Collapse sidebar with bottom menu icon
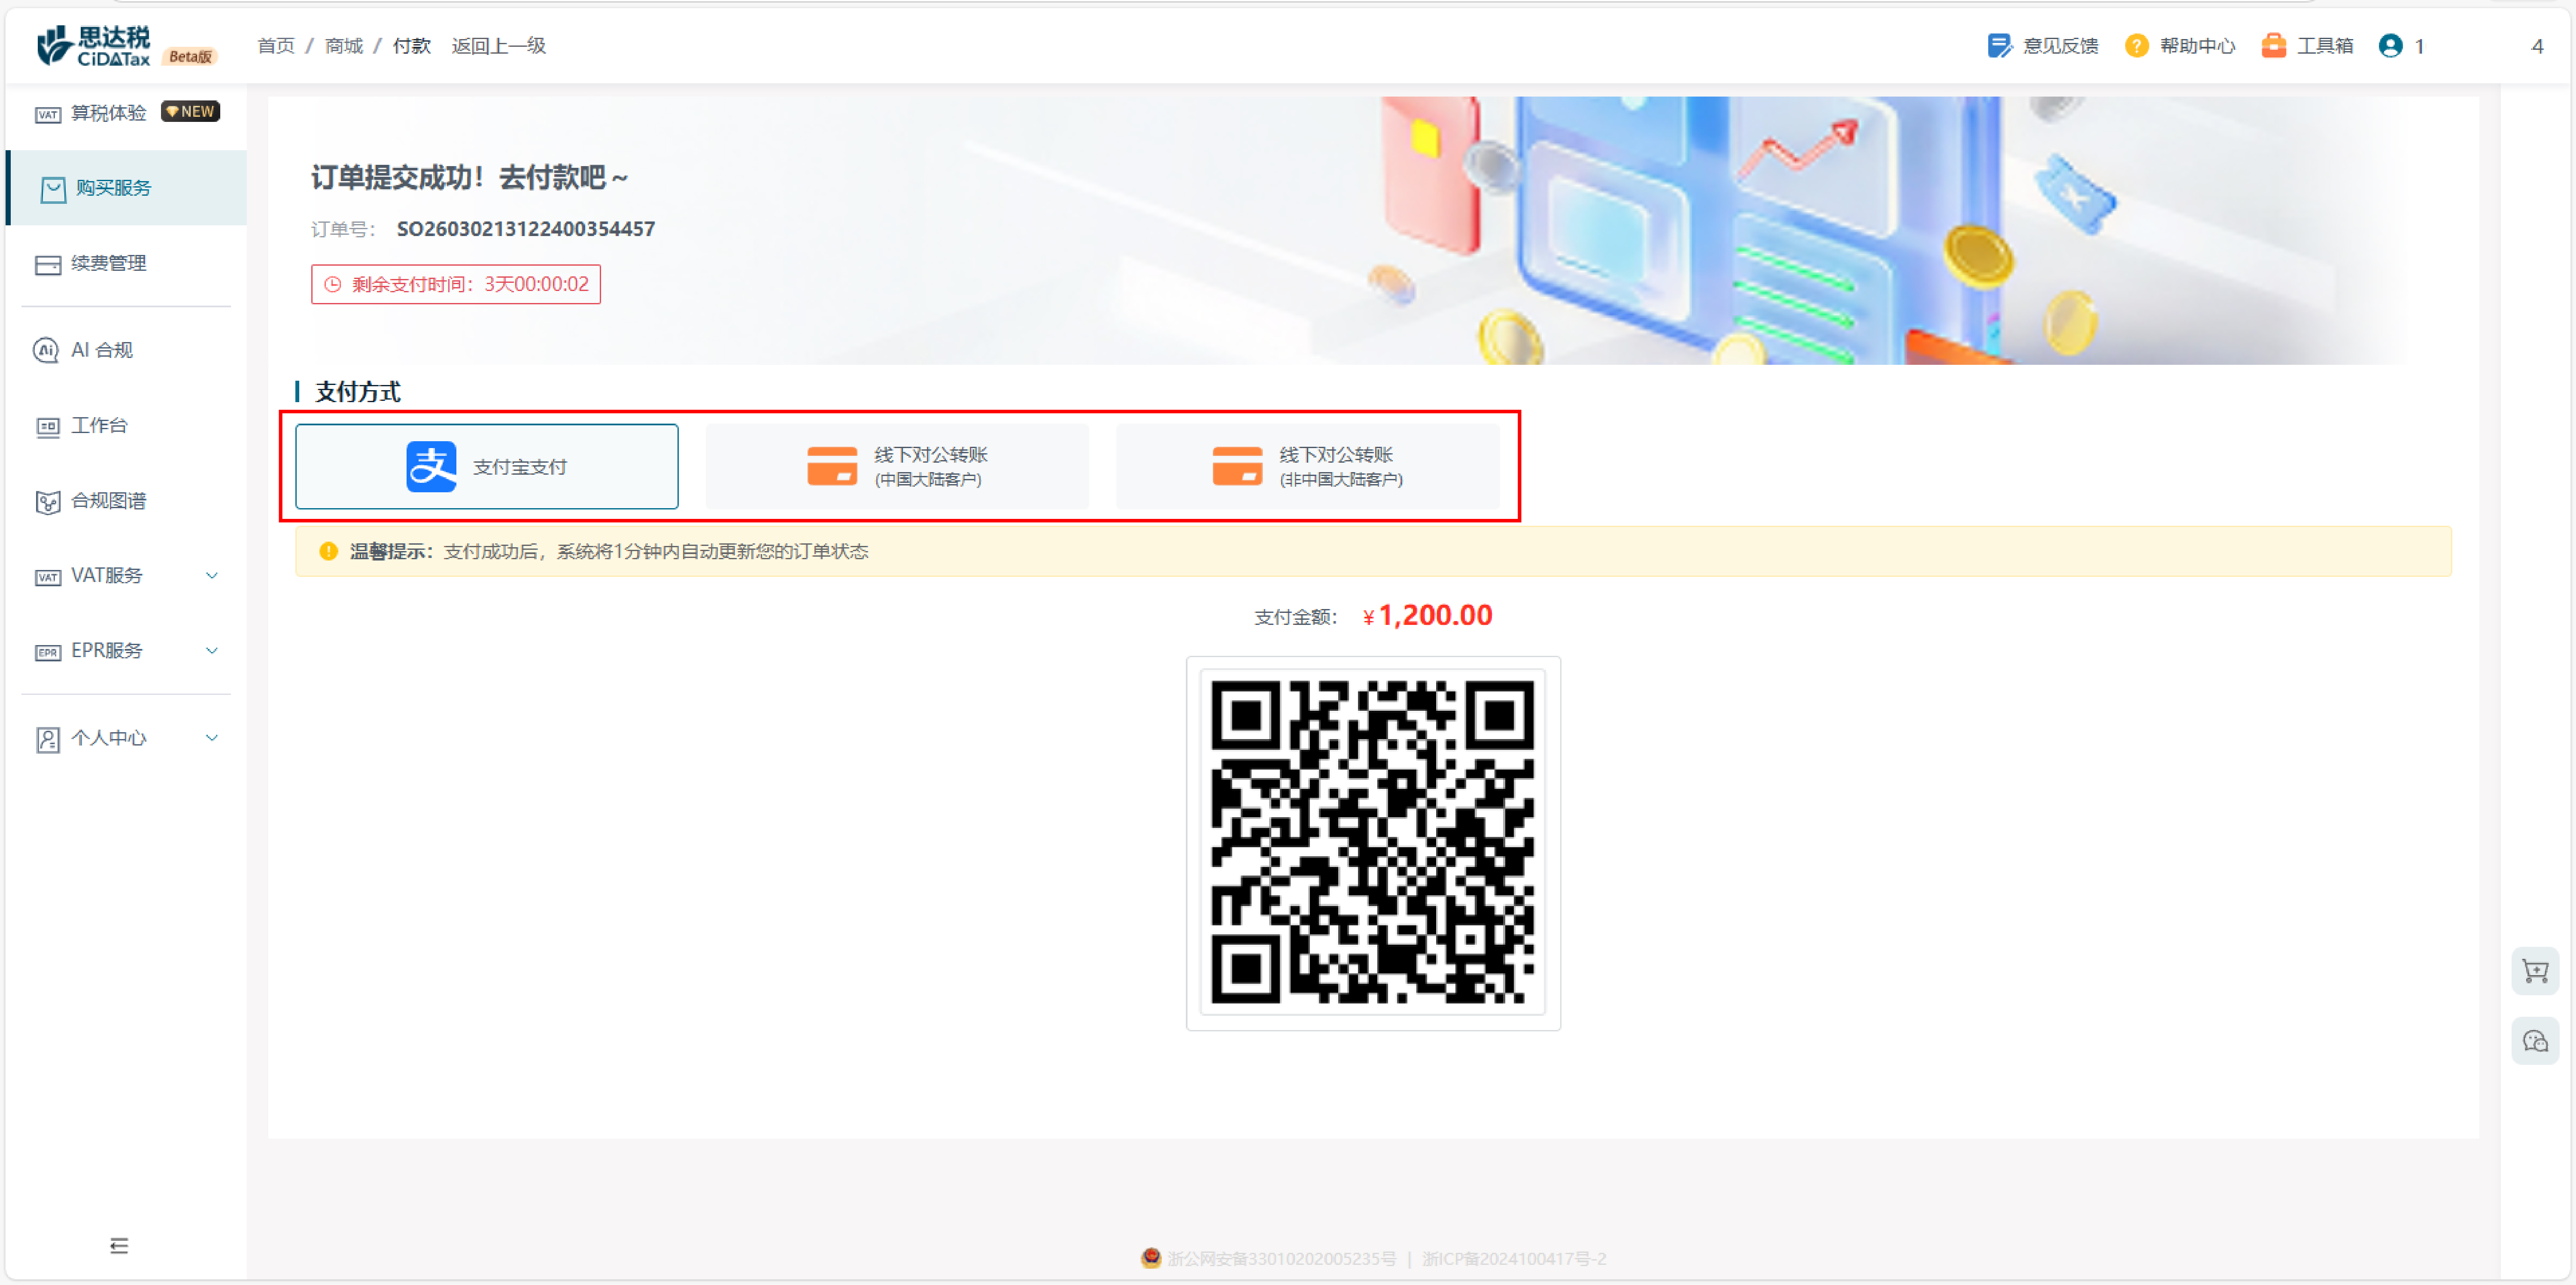Viewport: 2576px width, 1285px height. click(119, 1245)
